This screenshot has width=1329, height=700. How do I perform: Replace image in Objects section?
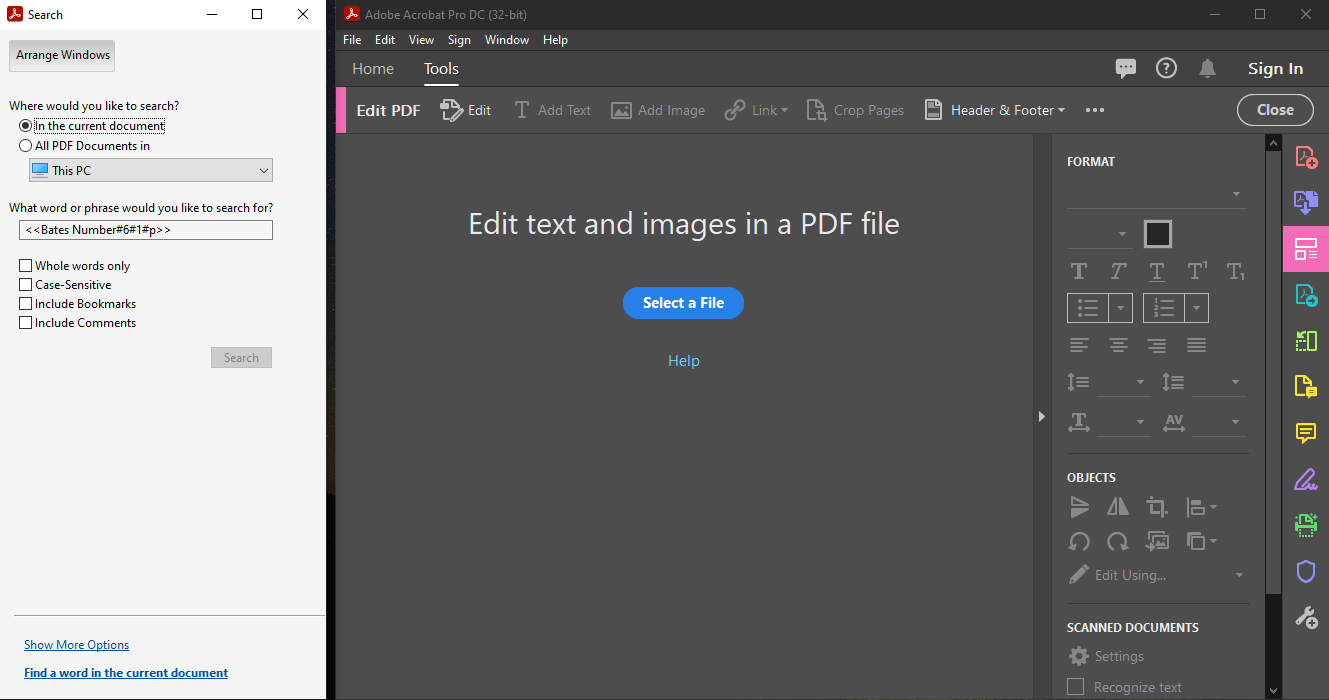click(x=1157, y=542)
